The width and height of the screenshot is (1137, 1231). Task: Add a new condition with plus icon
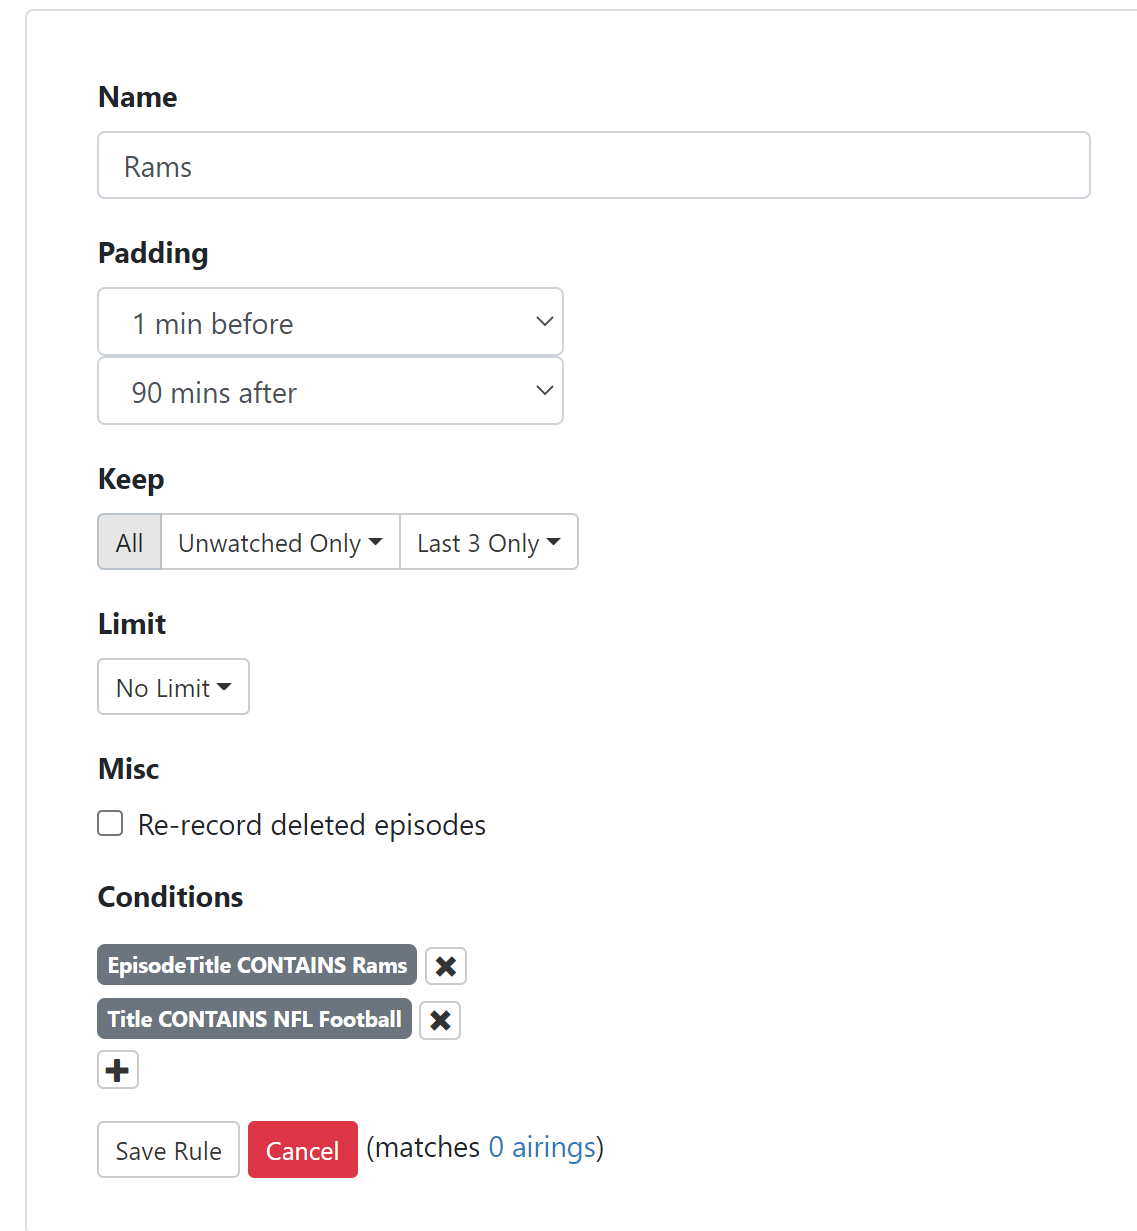pyautogui.click(x=118, y=1070)
